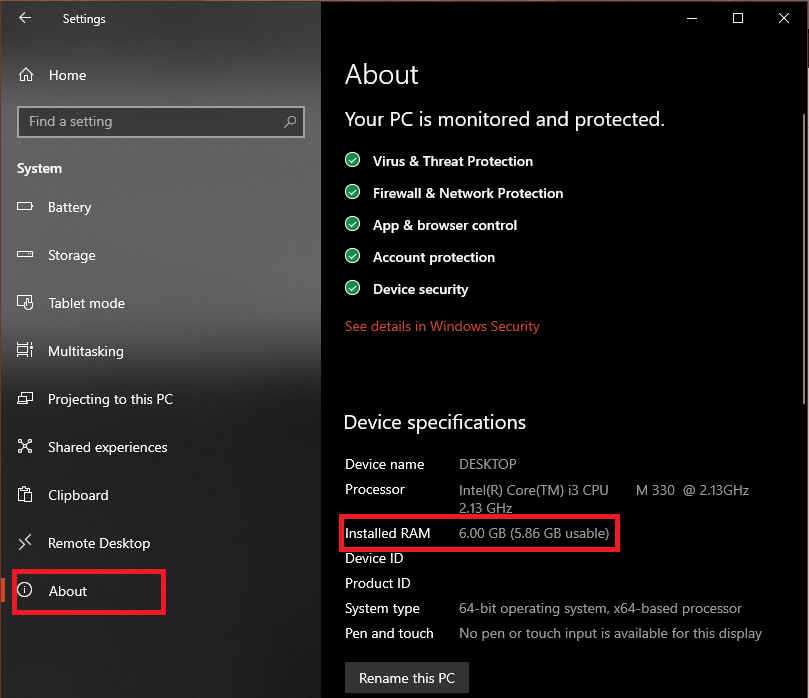809x698 pixels.
Task: Click the Device security status checkmark
Action: 352,289
